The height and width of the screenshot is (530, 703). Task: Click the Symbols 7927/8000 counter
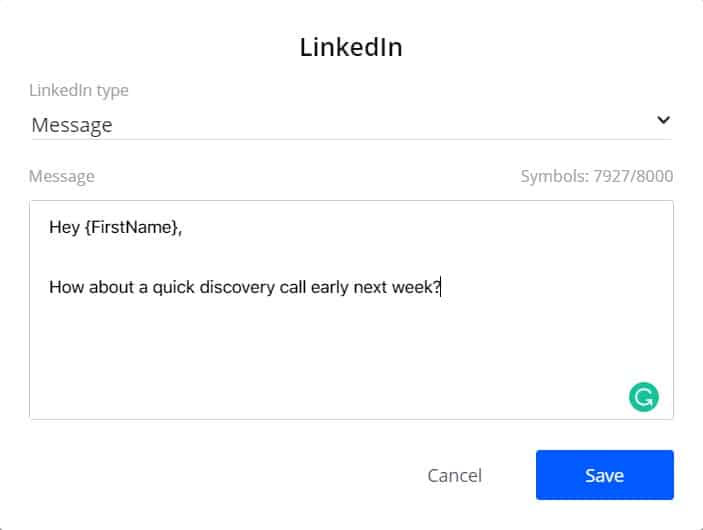point(597,176)
